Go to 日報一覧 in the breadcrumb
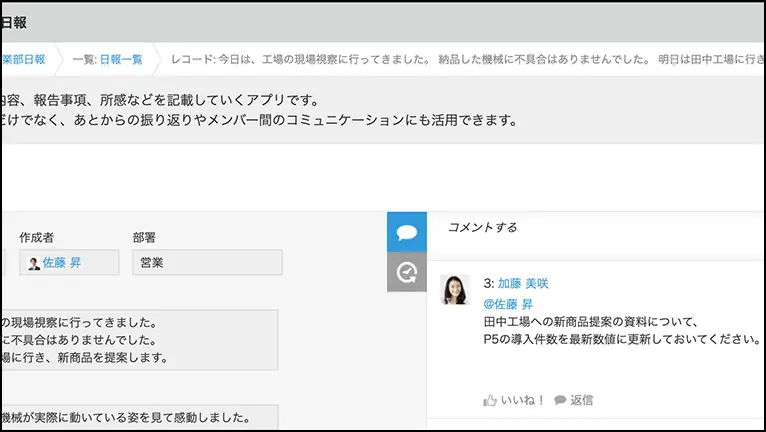The width and height of the screenshot is (766, 432). [x=121, y=59]
